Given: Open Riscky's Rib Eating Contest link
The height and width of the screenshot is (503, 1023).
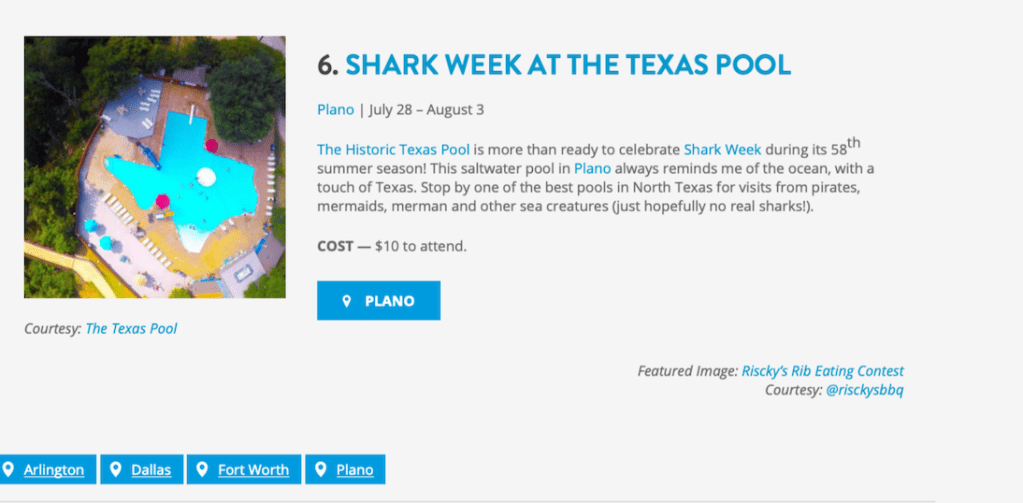Looking at the screenshot, I should pos(822,371).
